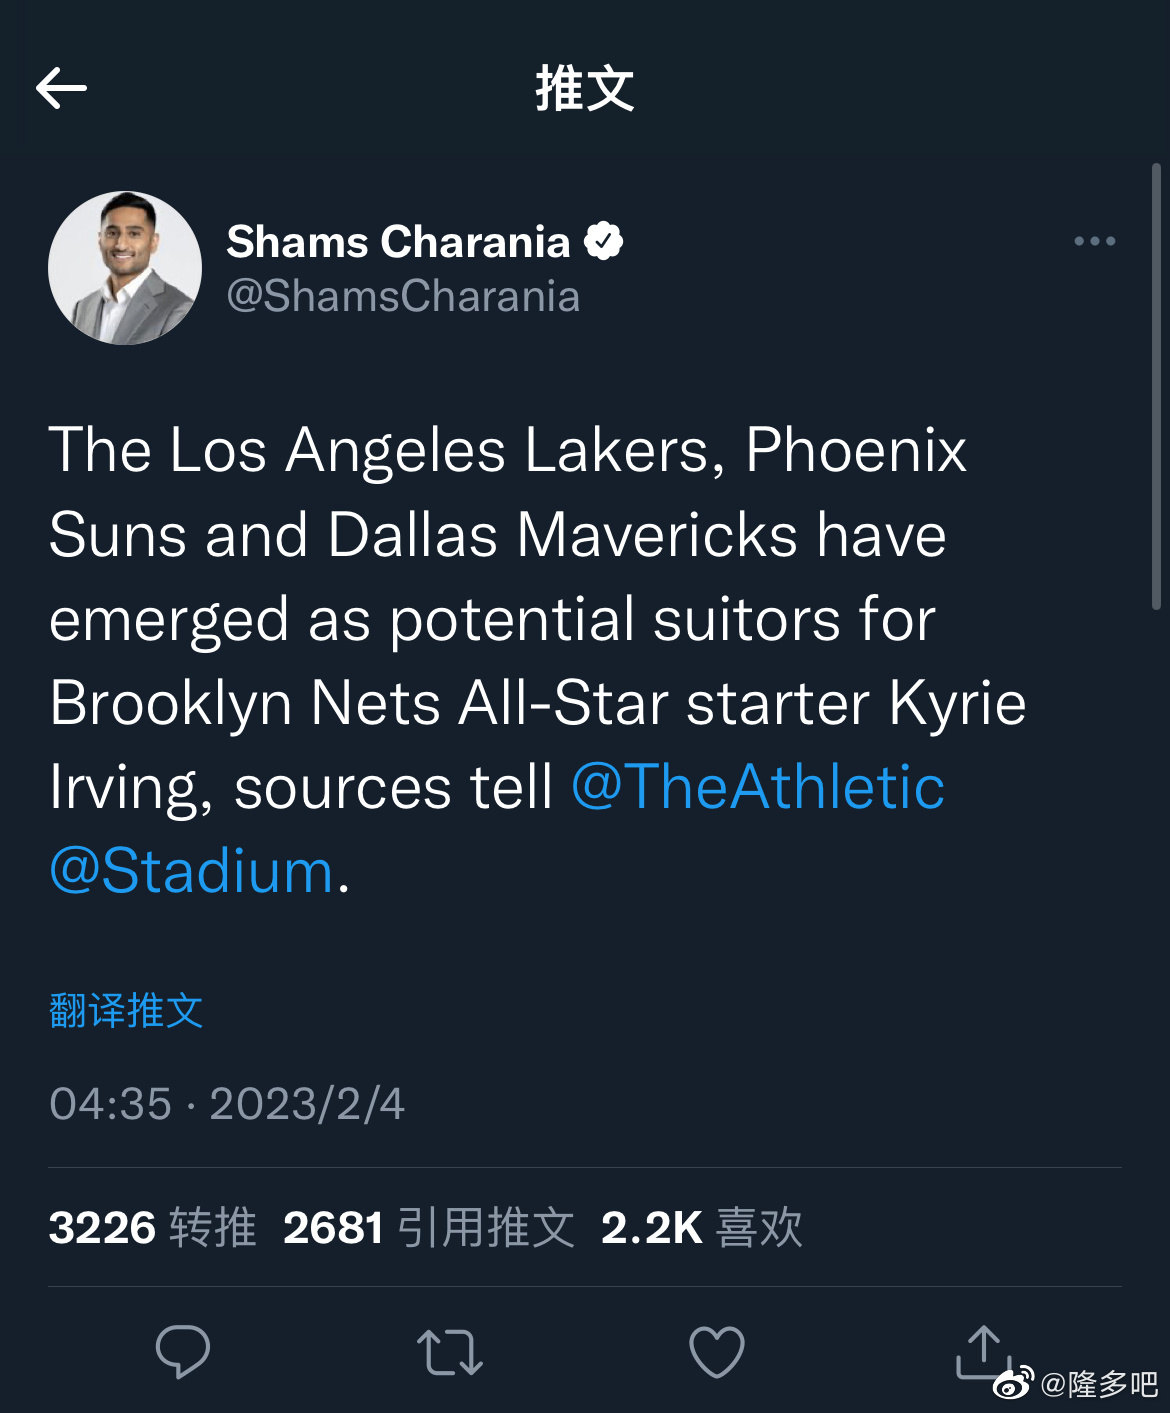The height and width of the screenshot is (1413, 1170).
Task: Tap the retweet arrows icon
Action: click(450, 1352)
